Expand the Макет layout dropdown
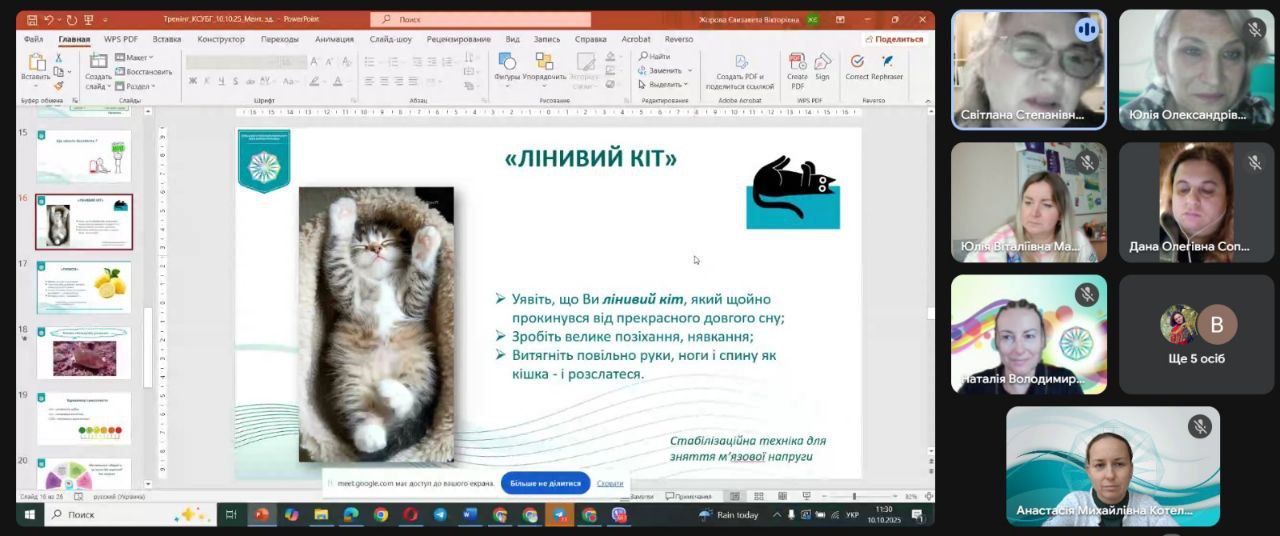 click(x=134, y=58)
